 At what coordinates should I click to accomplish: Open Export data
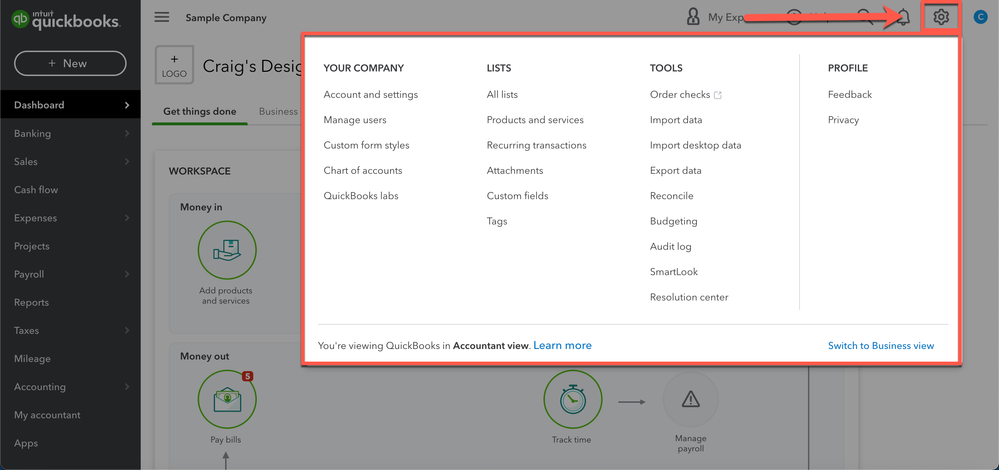click(x=675, y=171)
